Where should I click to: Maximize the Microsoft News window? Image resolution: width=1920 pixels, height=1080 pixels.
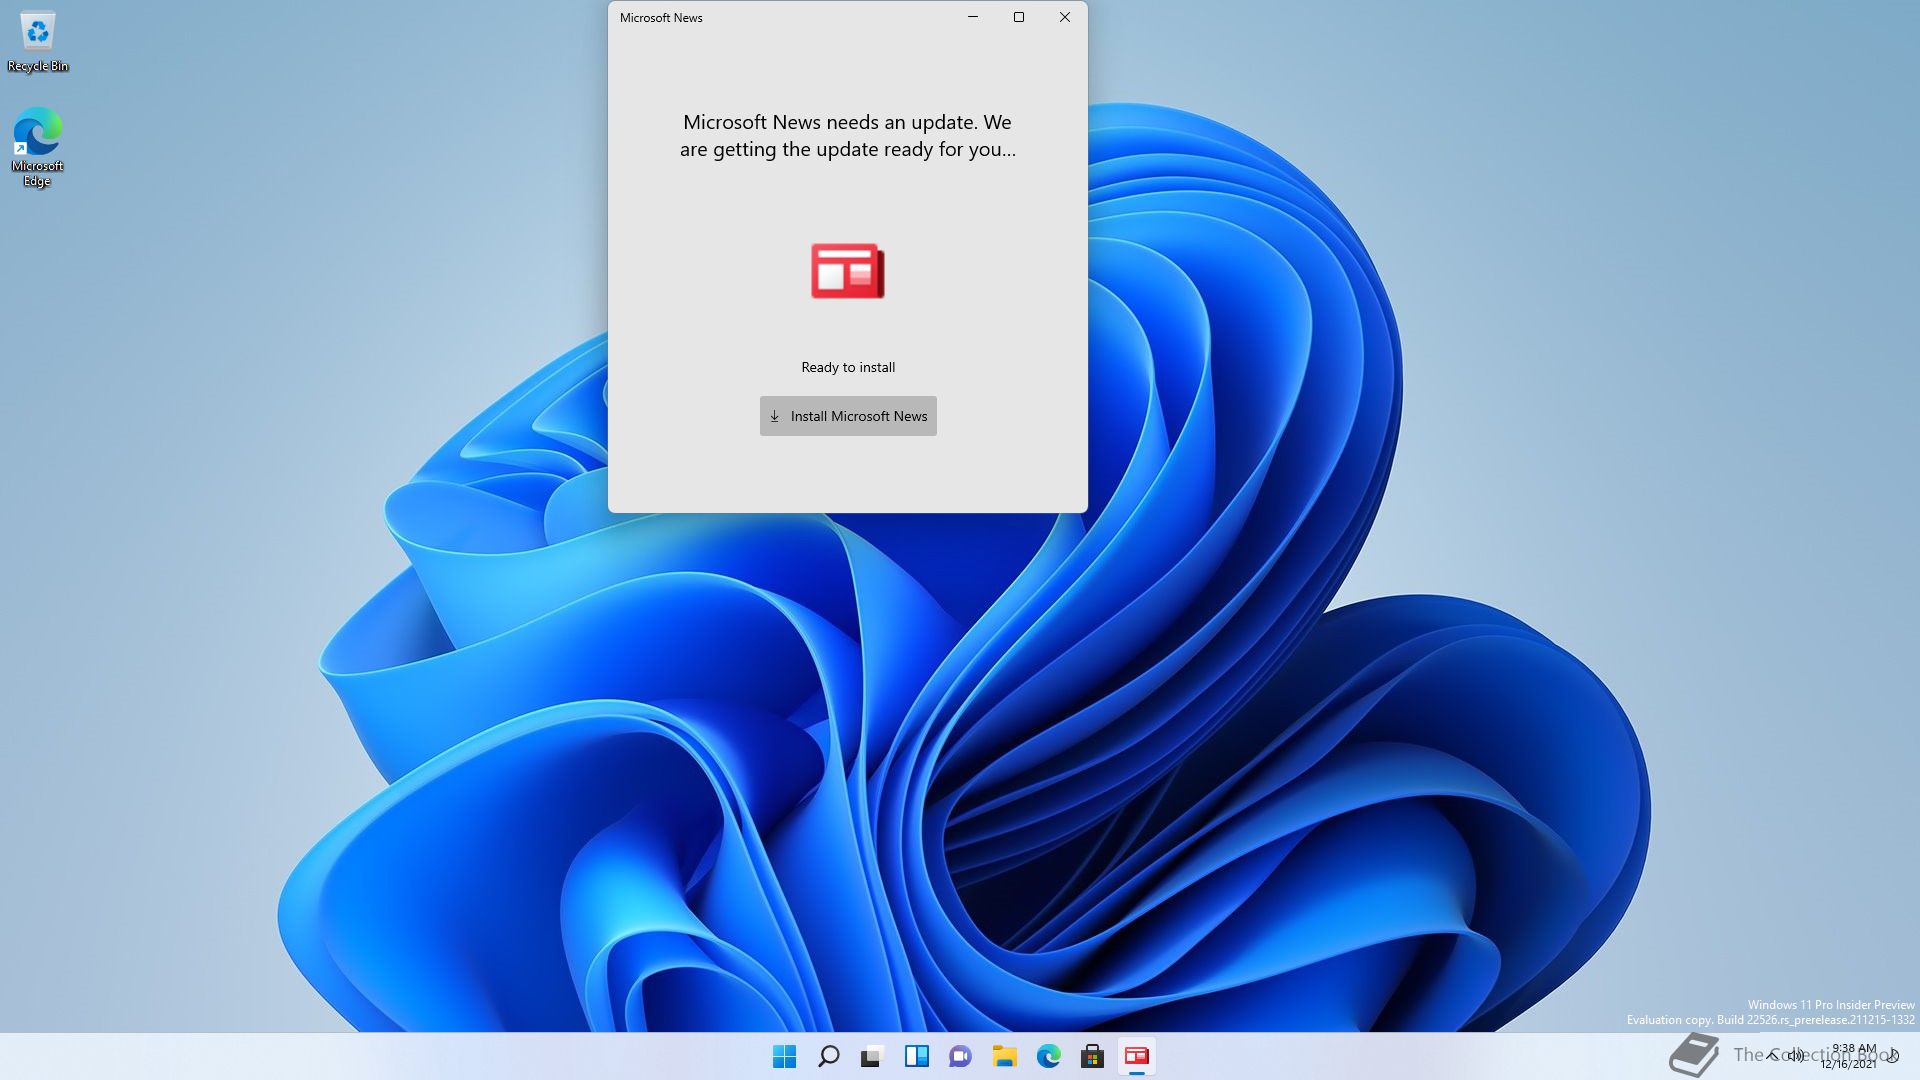coord(1019,17)
